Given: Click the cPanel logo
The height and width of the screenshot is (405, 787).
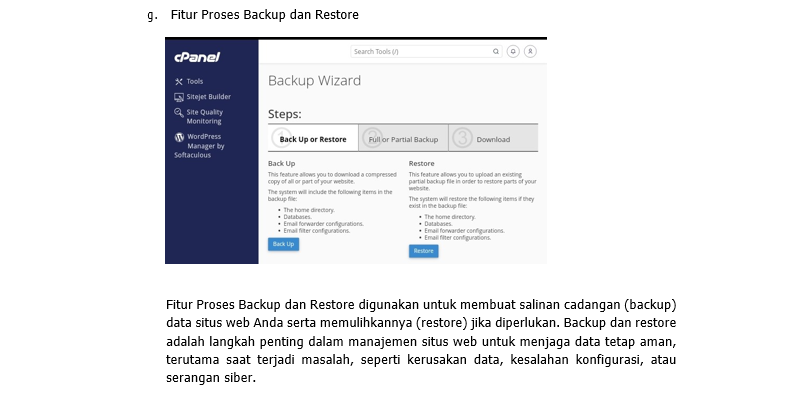Looking at the screenshot, I should tap(197, 57).
